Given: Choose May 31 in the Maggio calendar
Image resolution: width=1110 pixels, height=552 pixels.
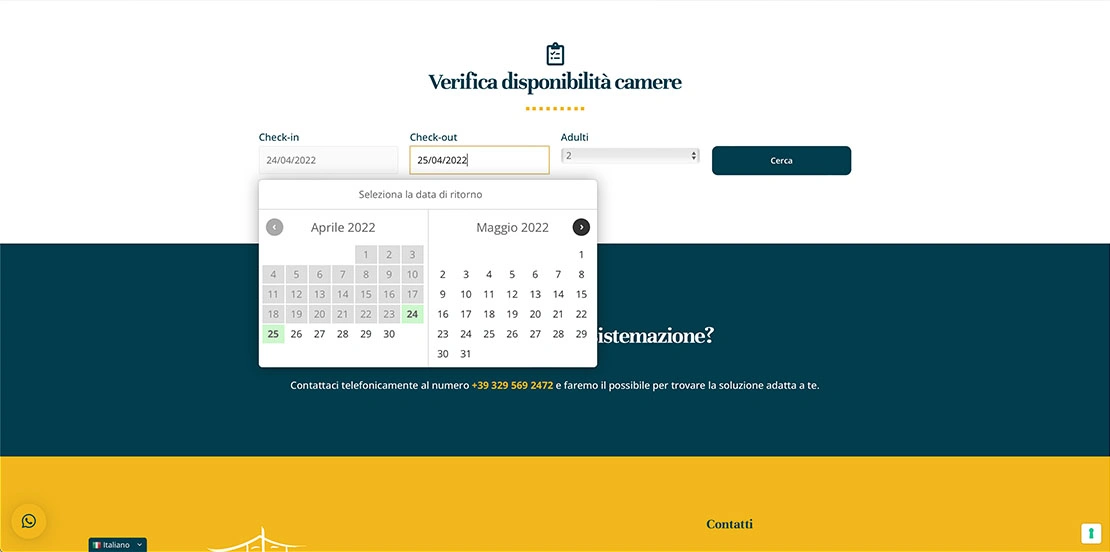Looking at the screenshot, I should click(466, 354).
